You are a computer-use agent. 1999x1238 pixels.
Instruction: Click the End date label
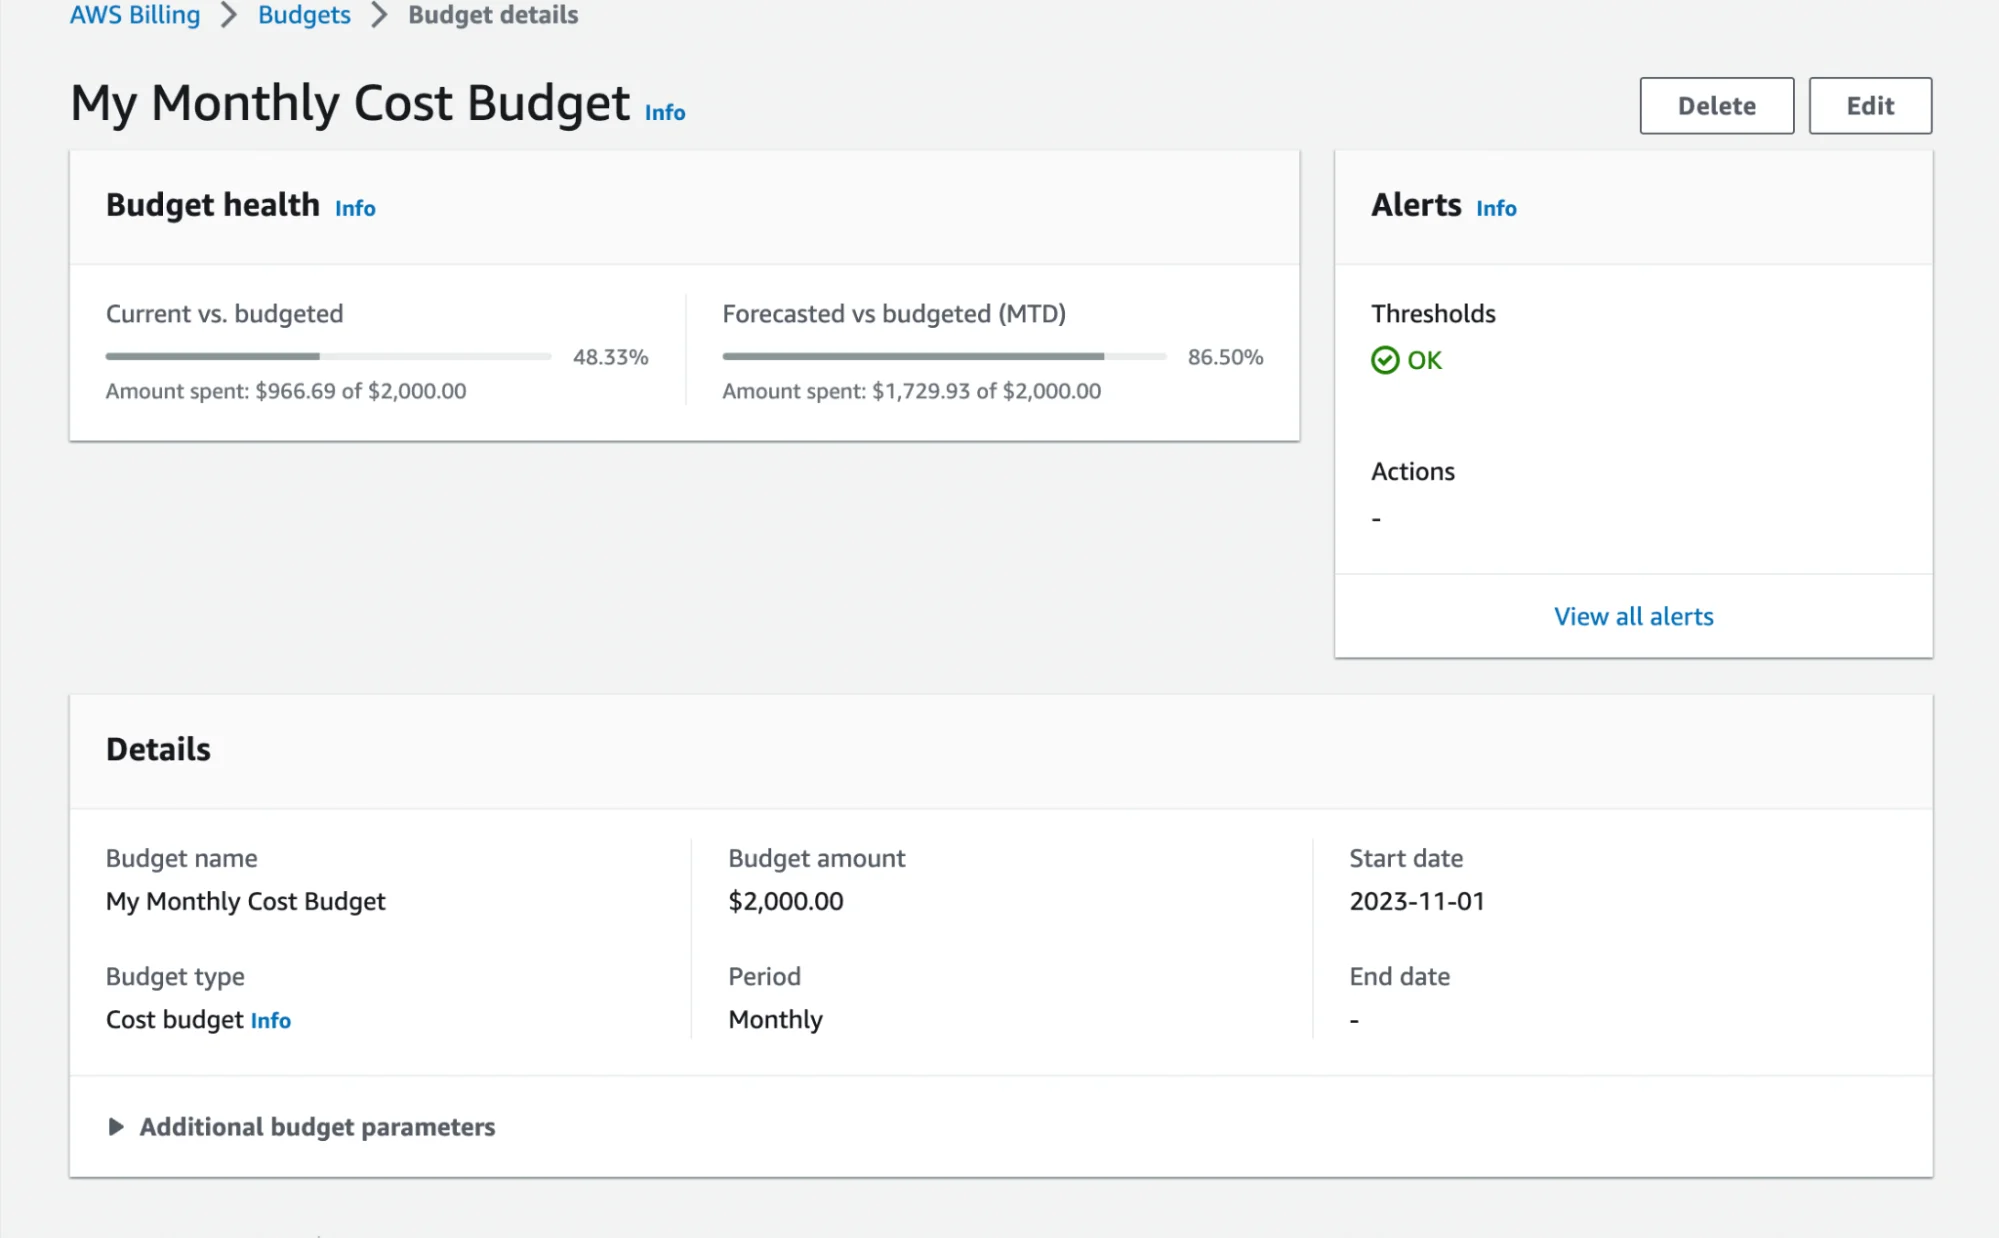[x=1399, y=976]
